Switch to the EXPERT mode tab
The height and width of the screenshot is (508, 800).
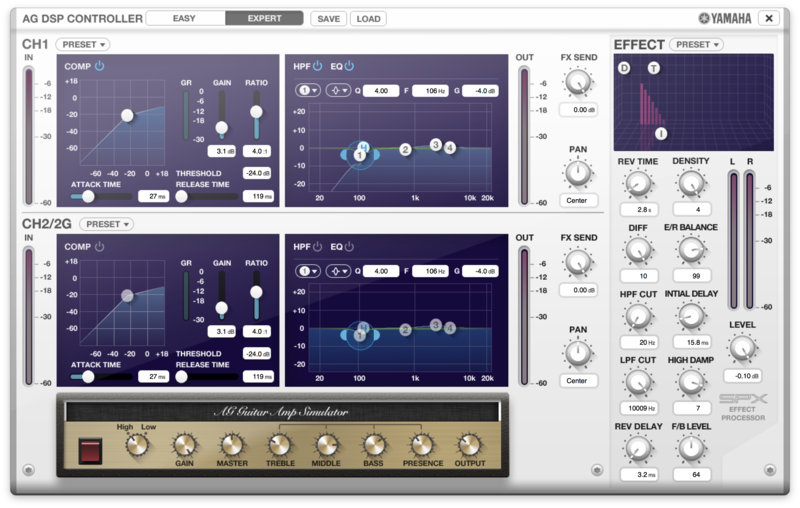pos(264,18)
